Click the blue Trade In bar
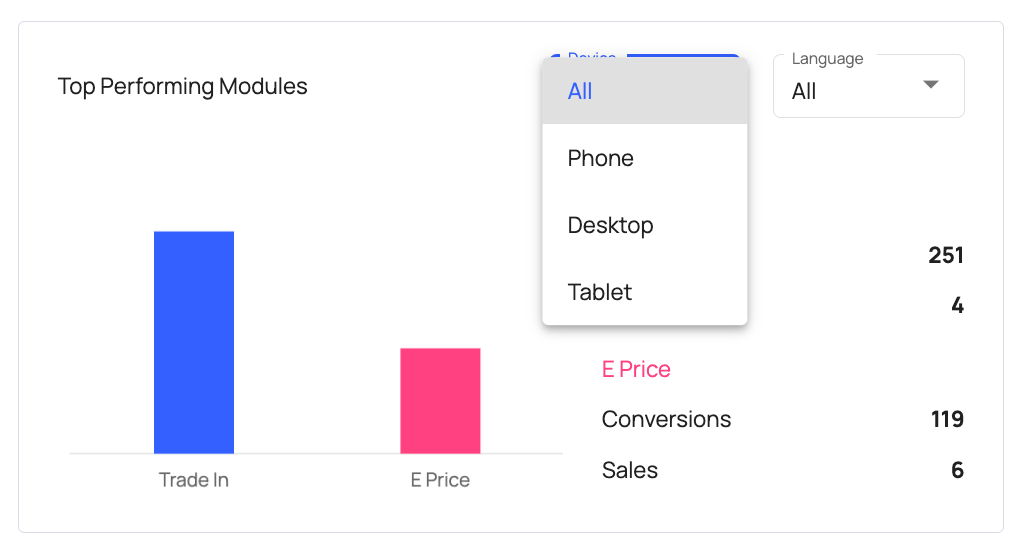 [194, 342]
